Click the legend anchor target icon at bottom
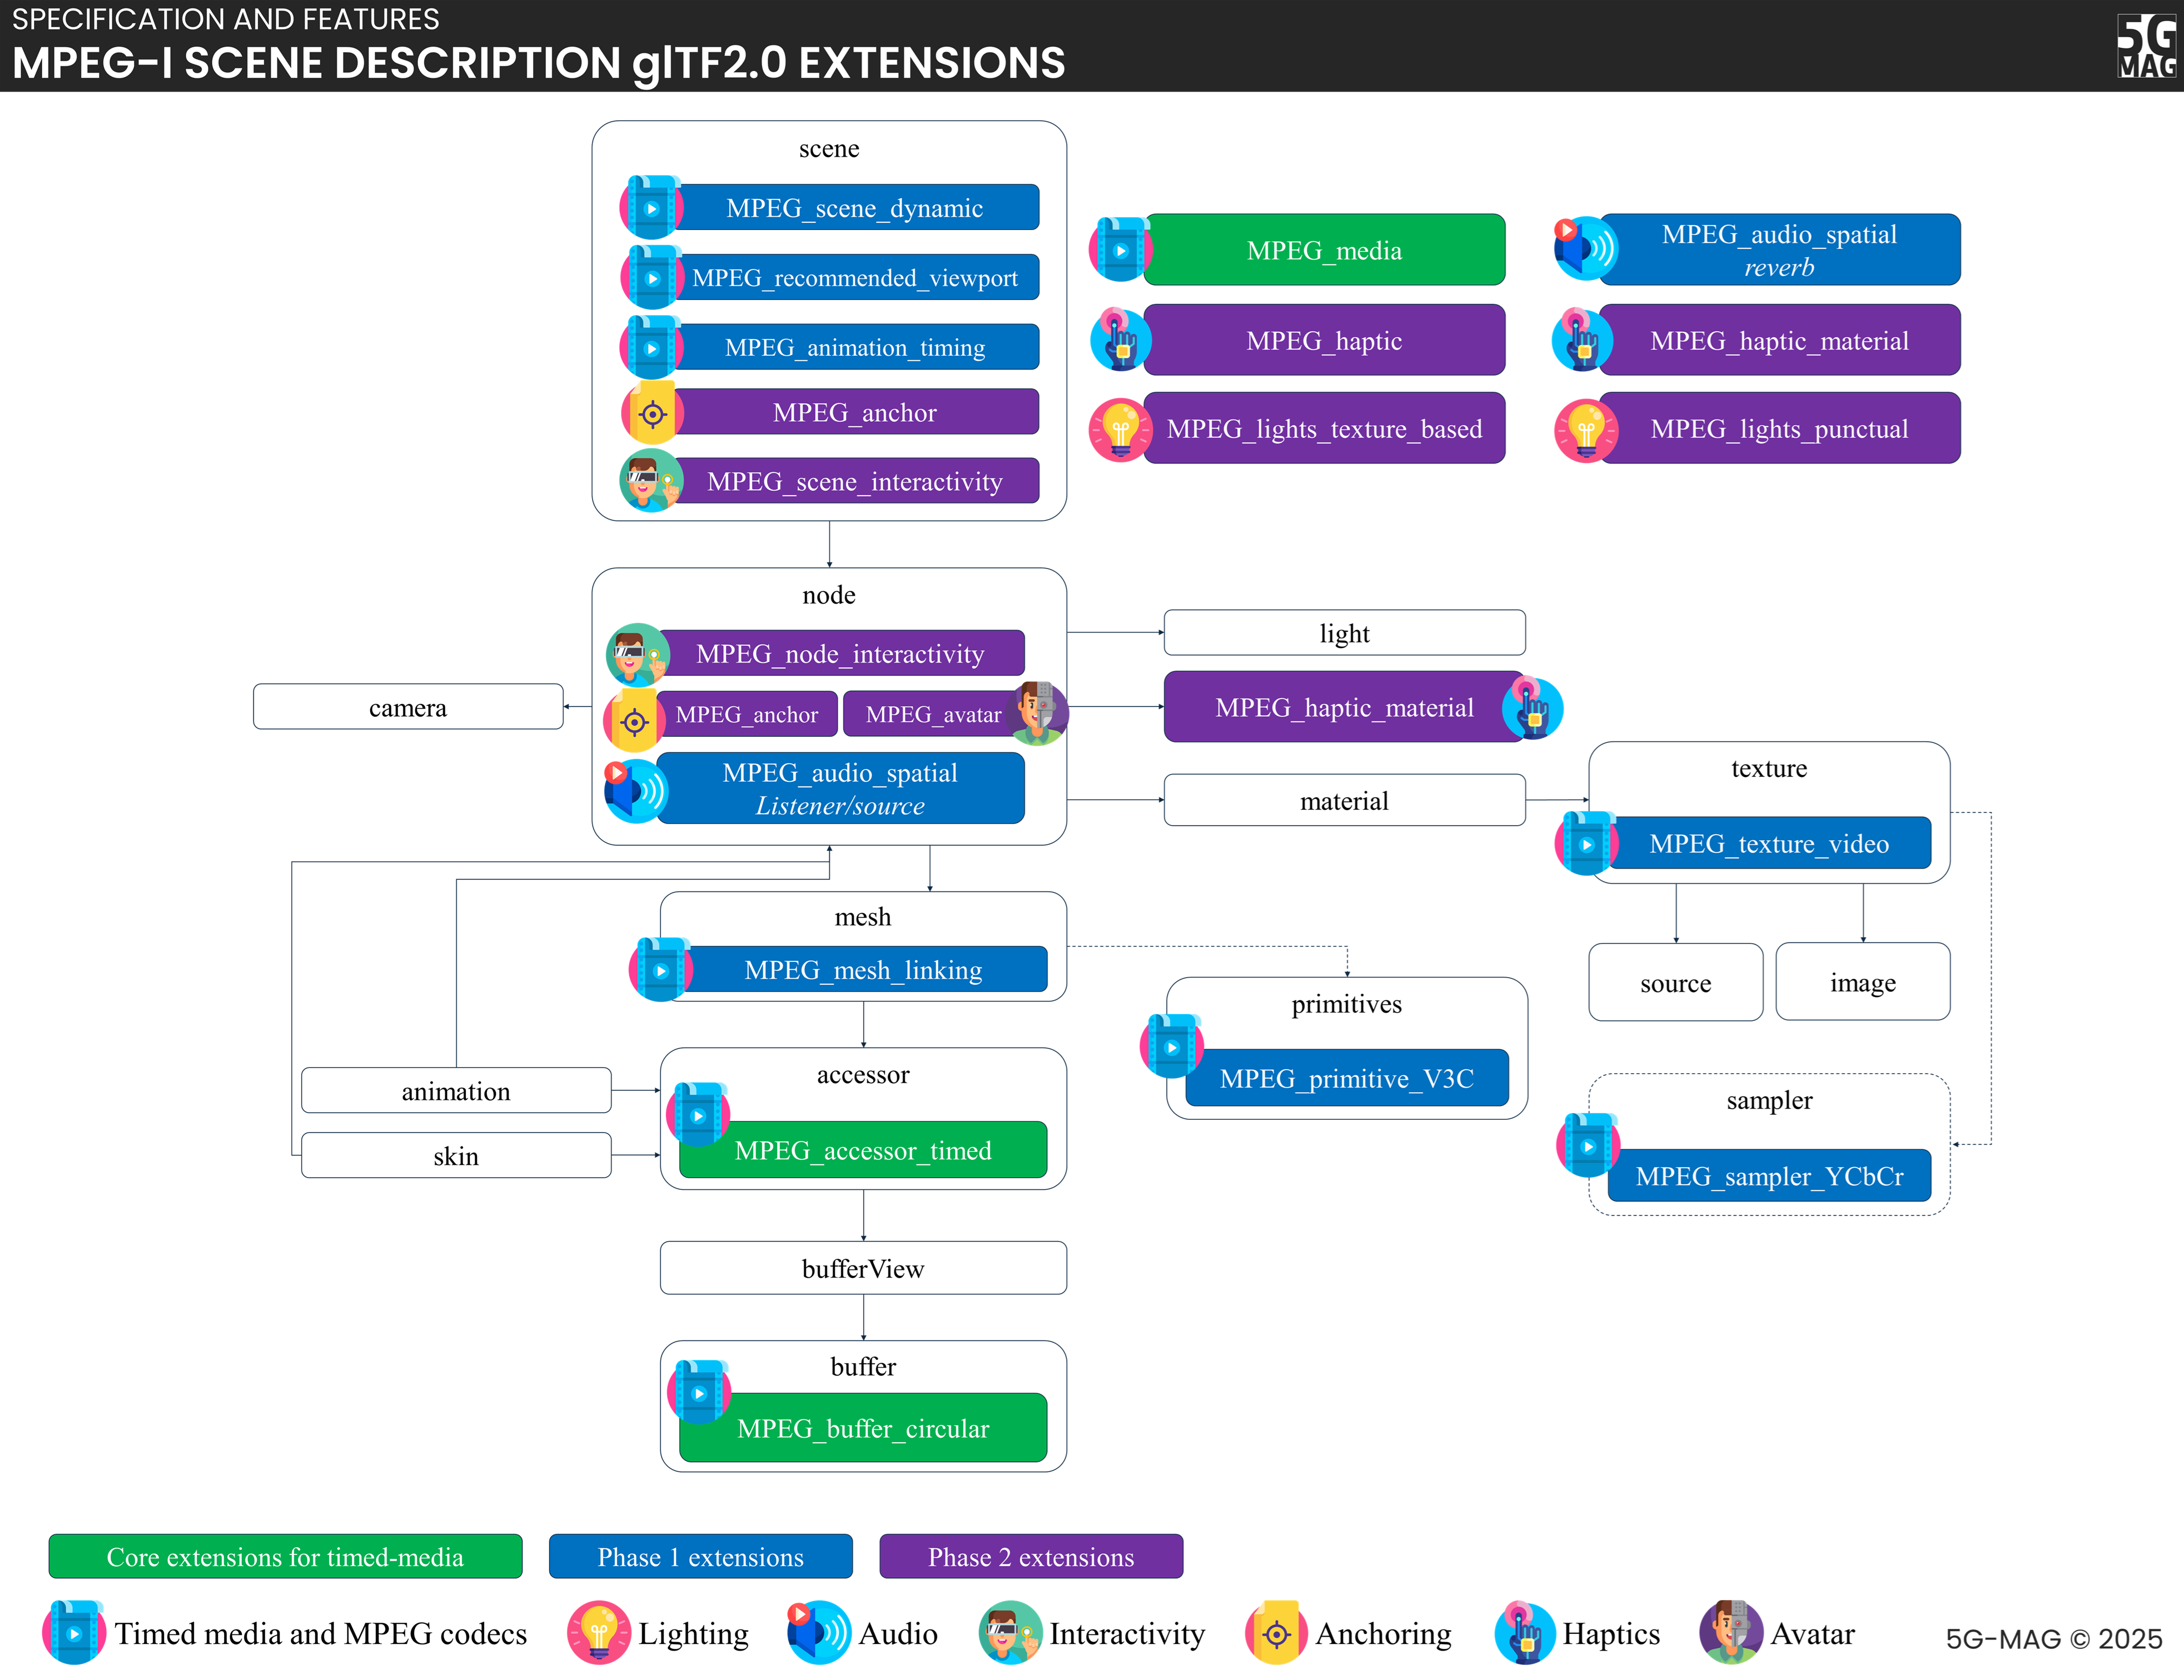 [x=1277, y=1634]
